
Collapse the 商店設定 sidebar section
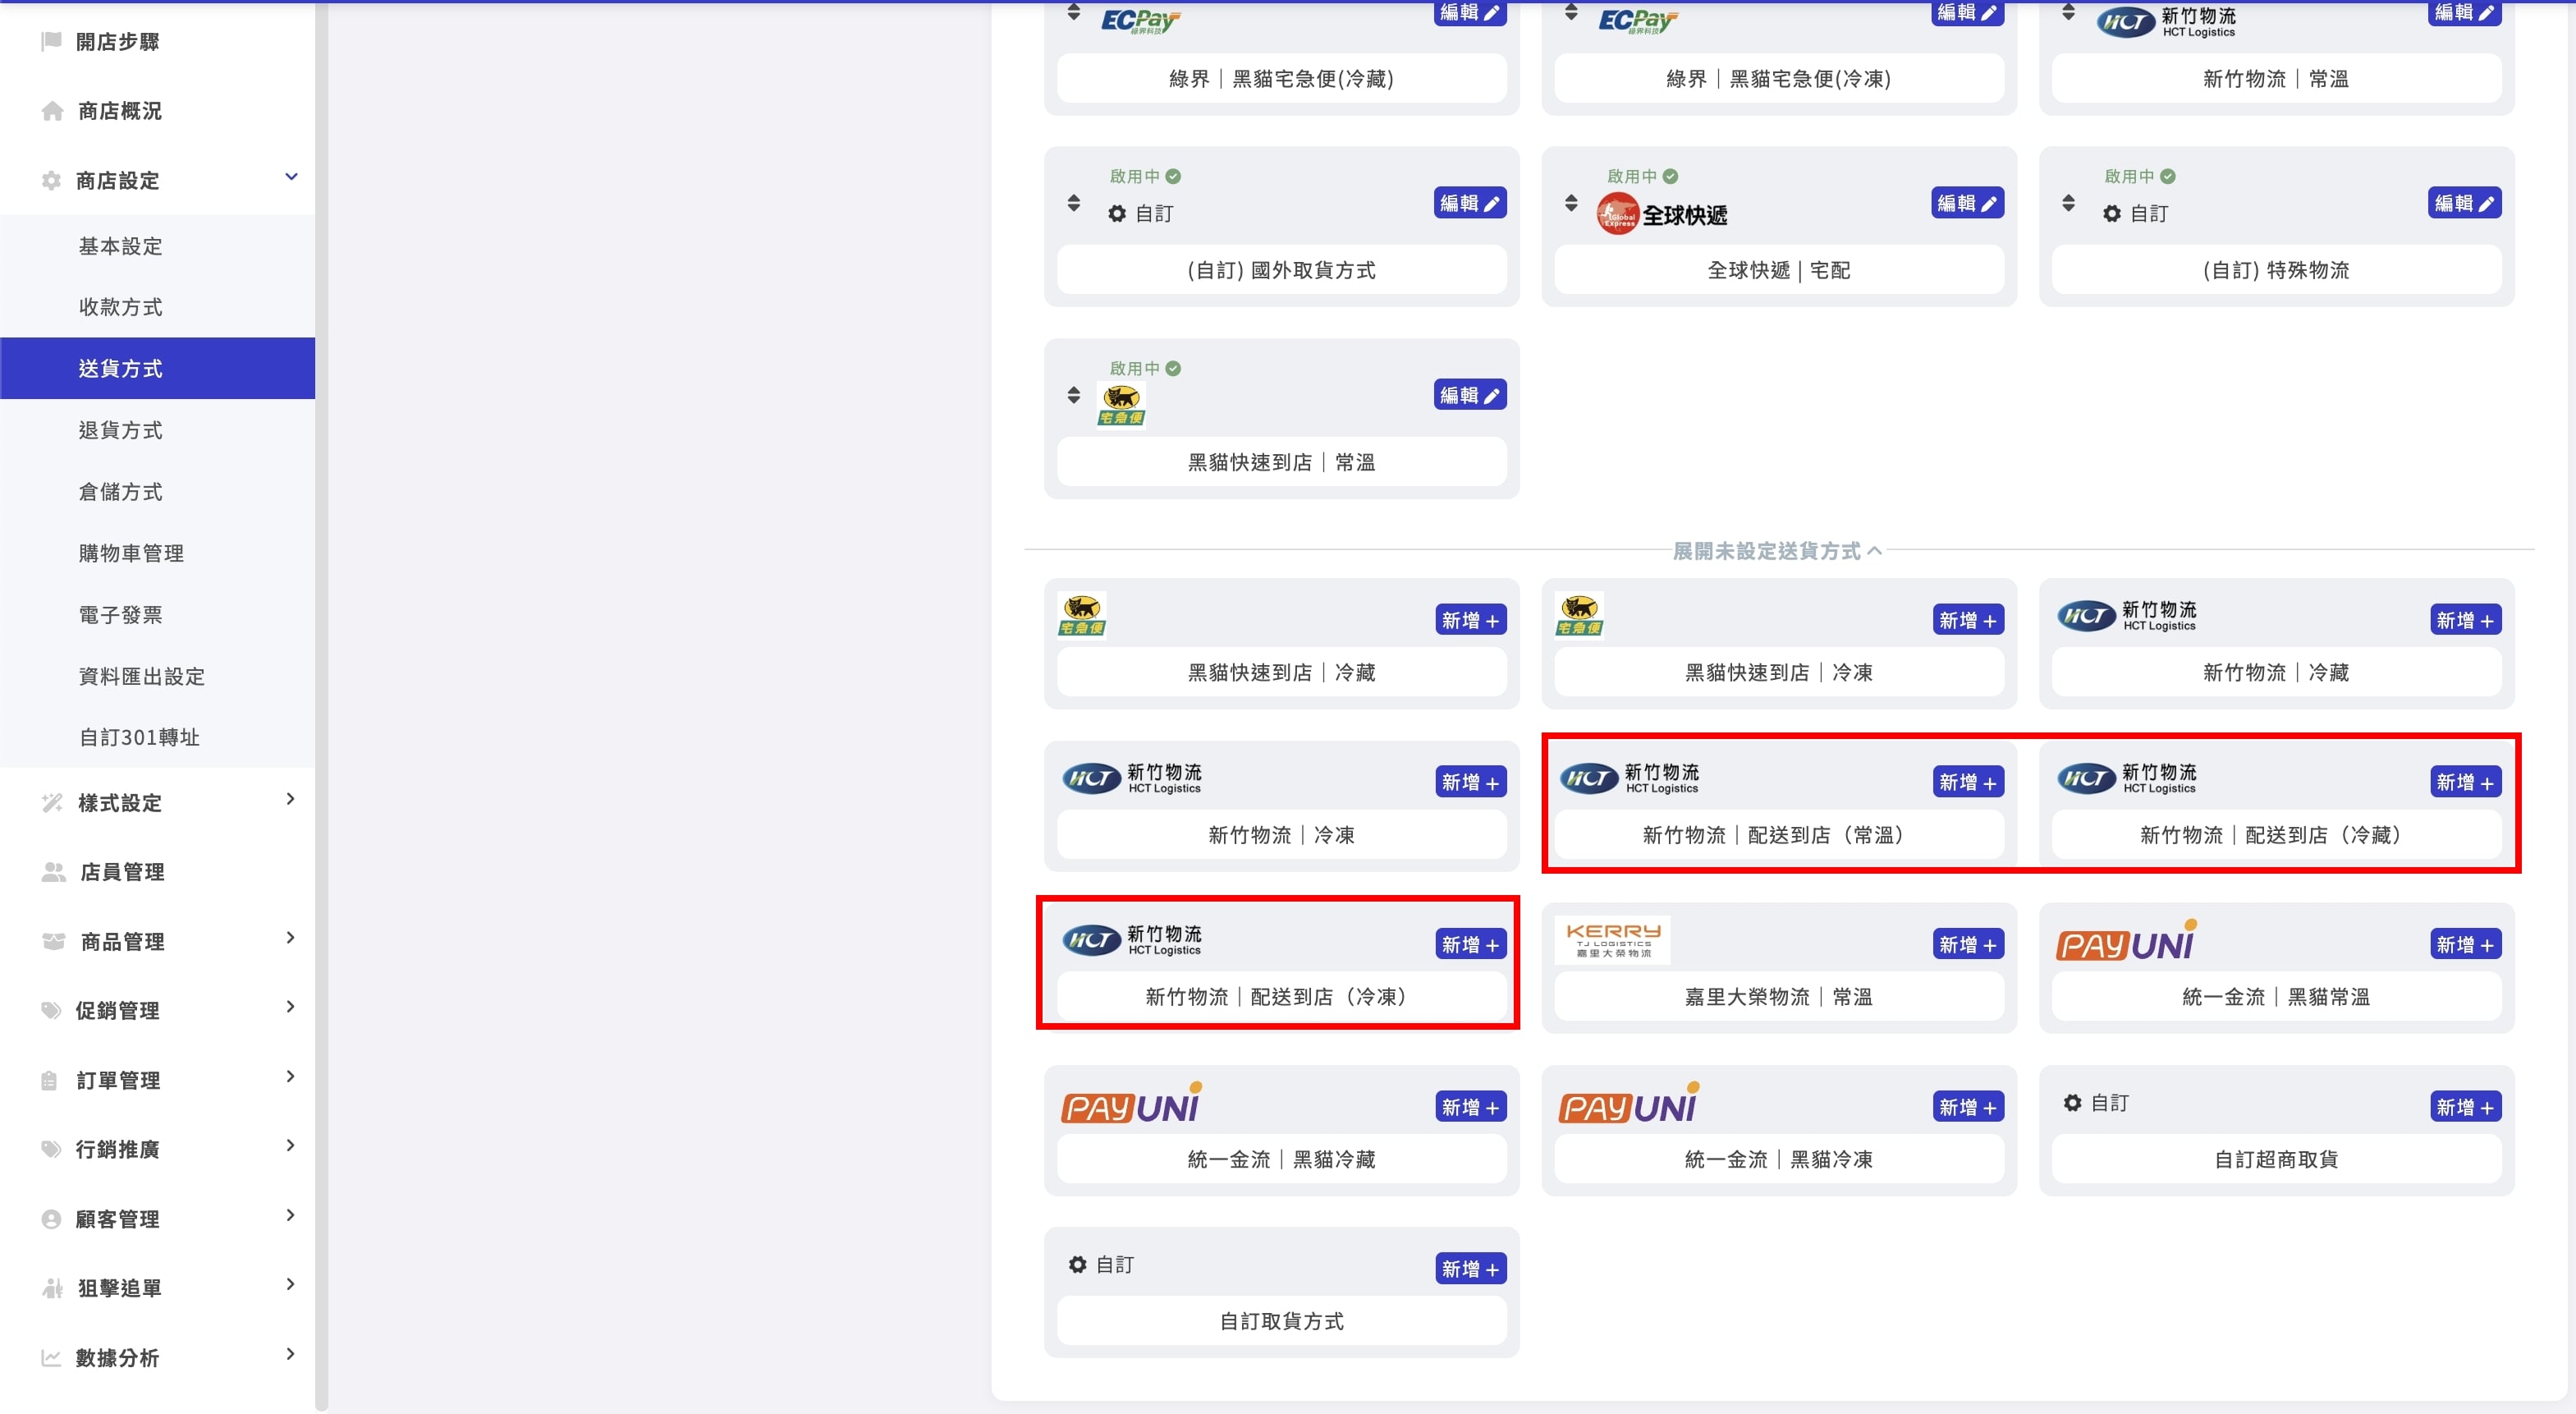(291, 177)
